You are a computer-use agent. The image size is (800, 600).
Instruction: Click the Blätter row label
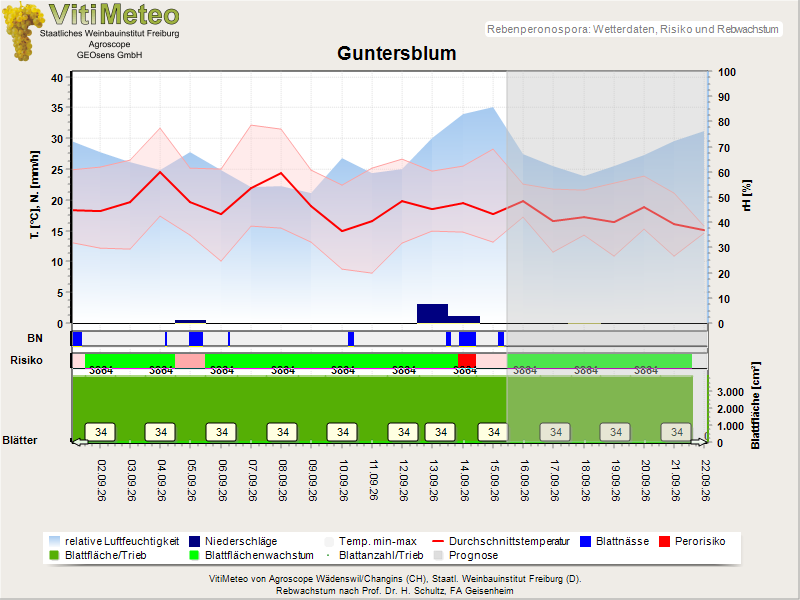(20, 440)
